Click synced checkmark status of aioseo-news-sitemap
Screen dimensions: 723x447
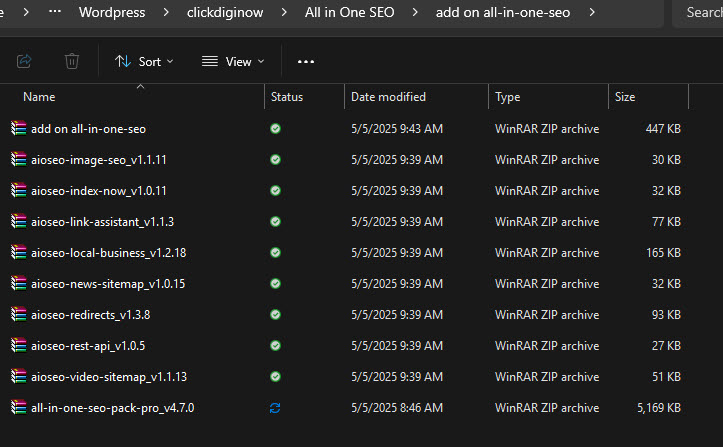(x=275, y=284)
